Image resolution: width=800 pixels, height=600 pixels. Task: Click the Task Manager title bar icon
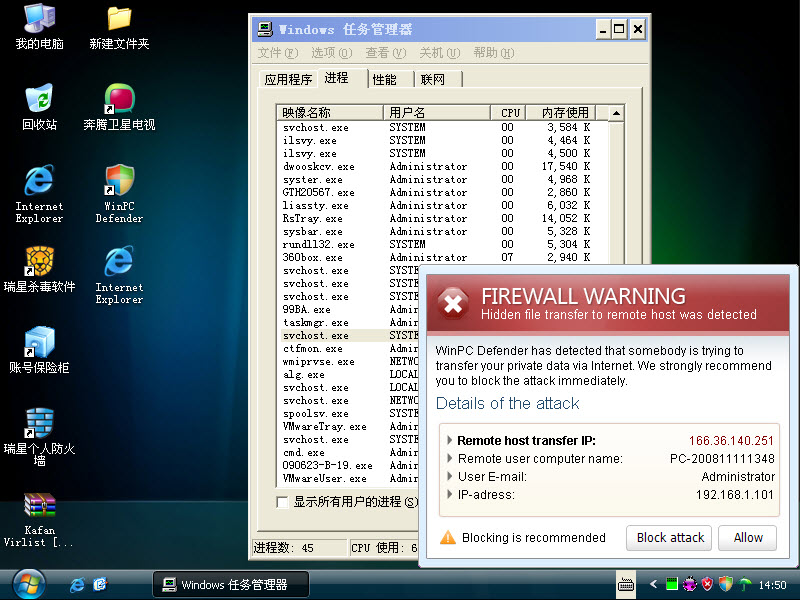point(265,29)
